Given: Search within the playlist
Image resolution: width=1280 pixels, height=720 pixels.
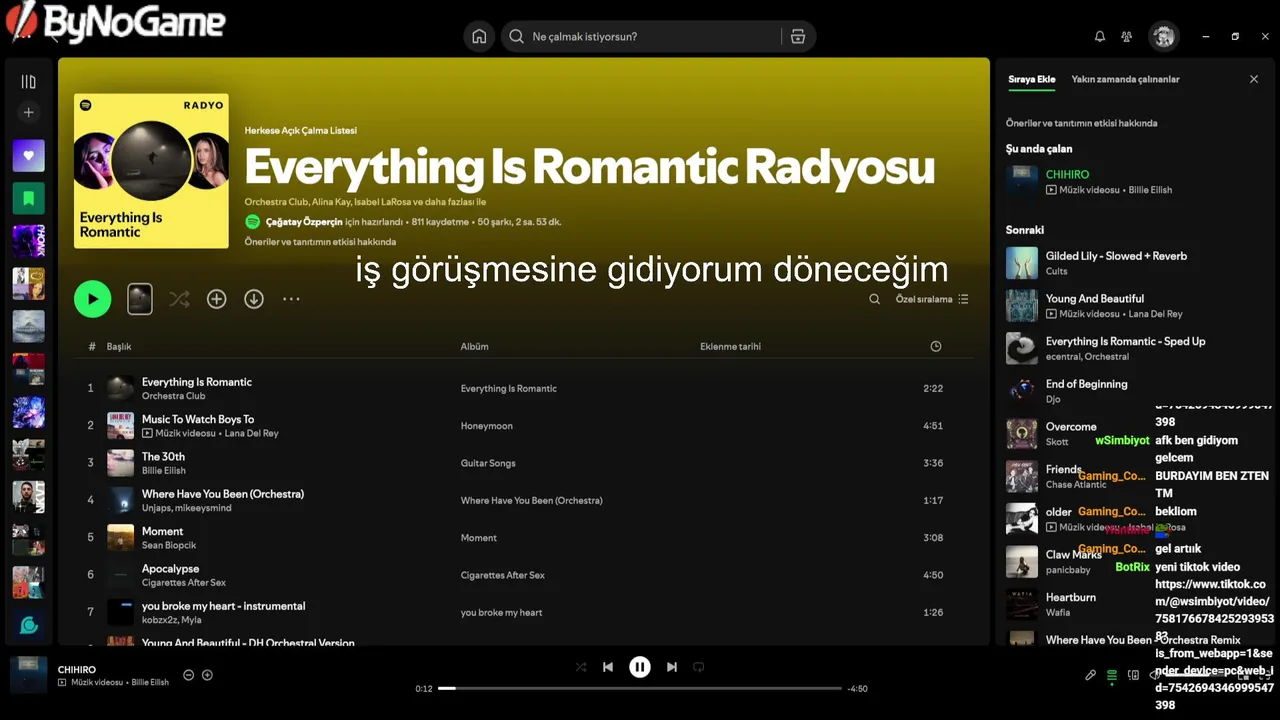Looking at the screenshot, I should coord(875,299).
